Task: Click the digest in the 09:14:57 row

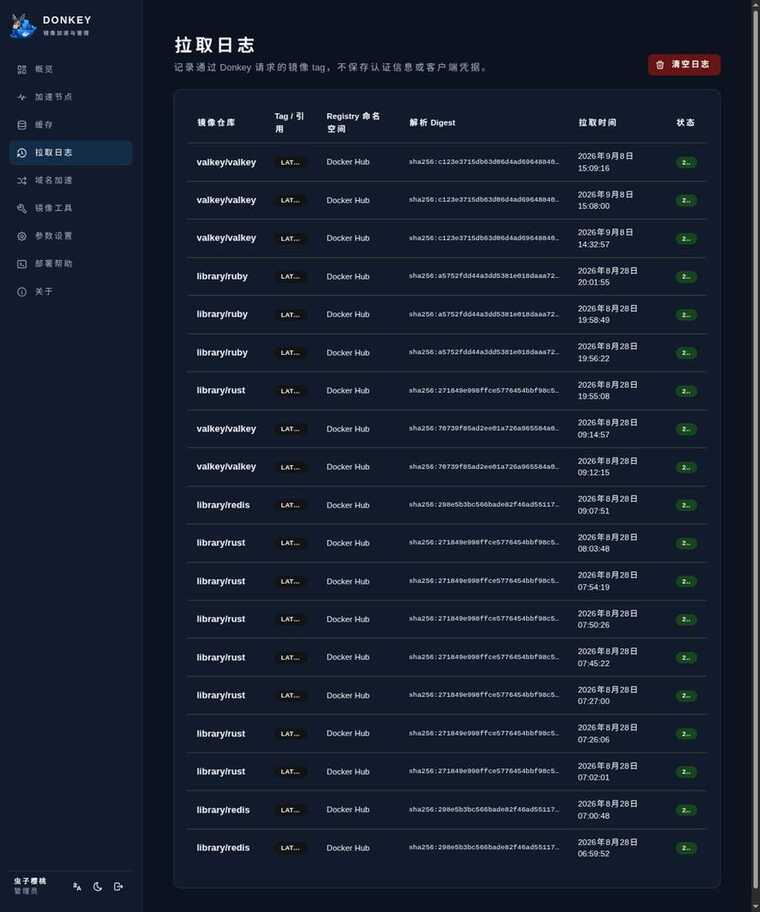Action: (x=484, y=429)
